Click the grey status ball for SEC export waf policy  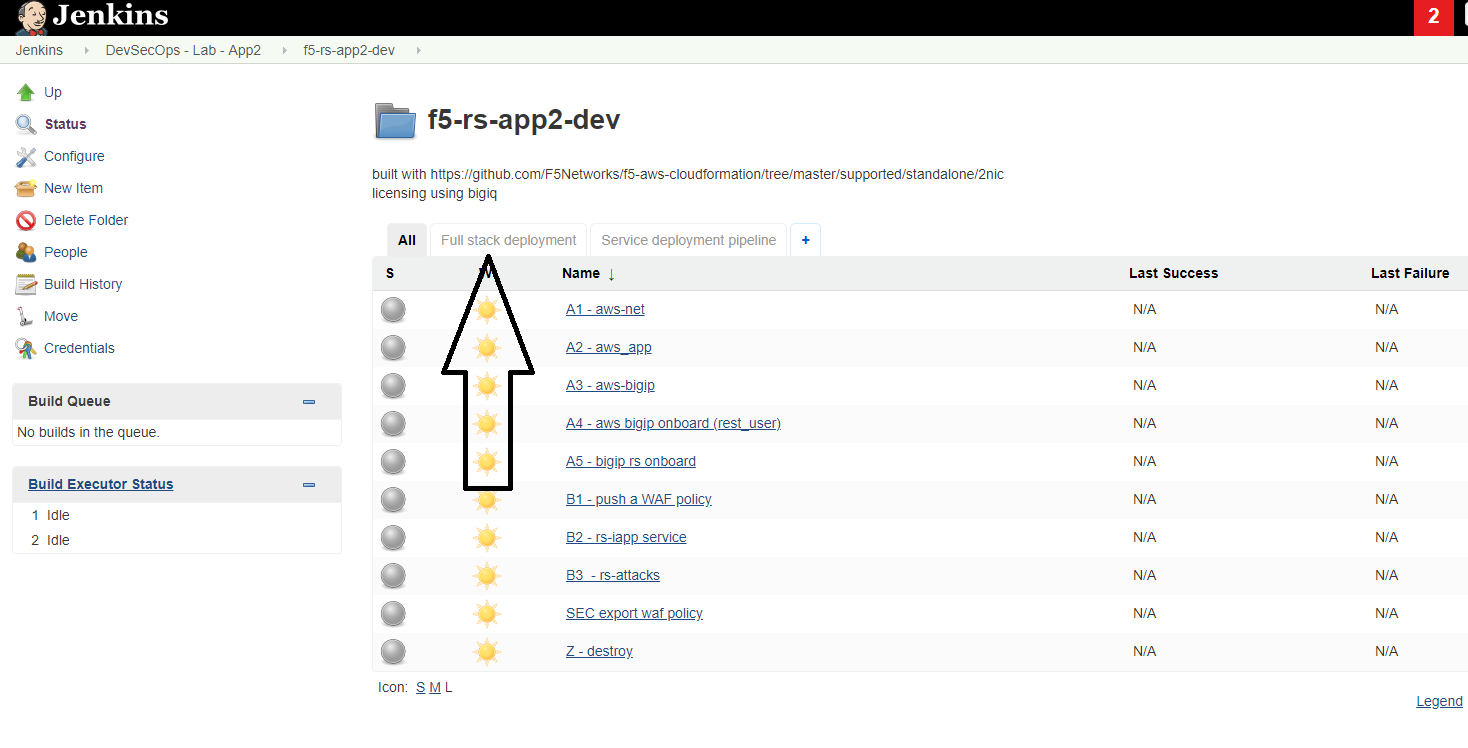(393, 613)
